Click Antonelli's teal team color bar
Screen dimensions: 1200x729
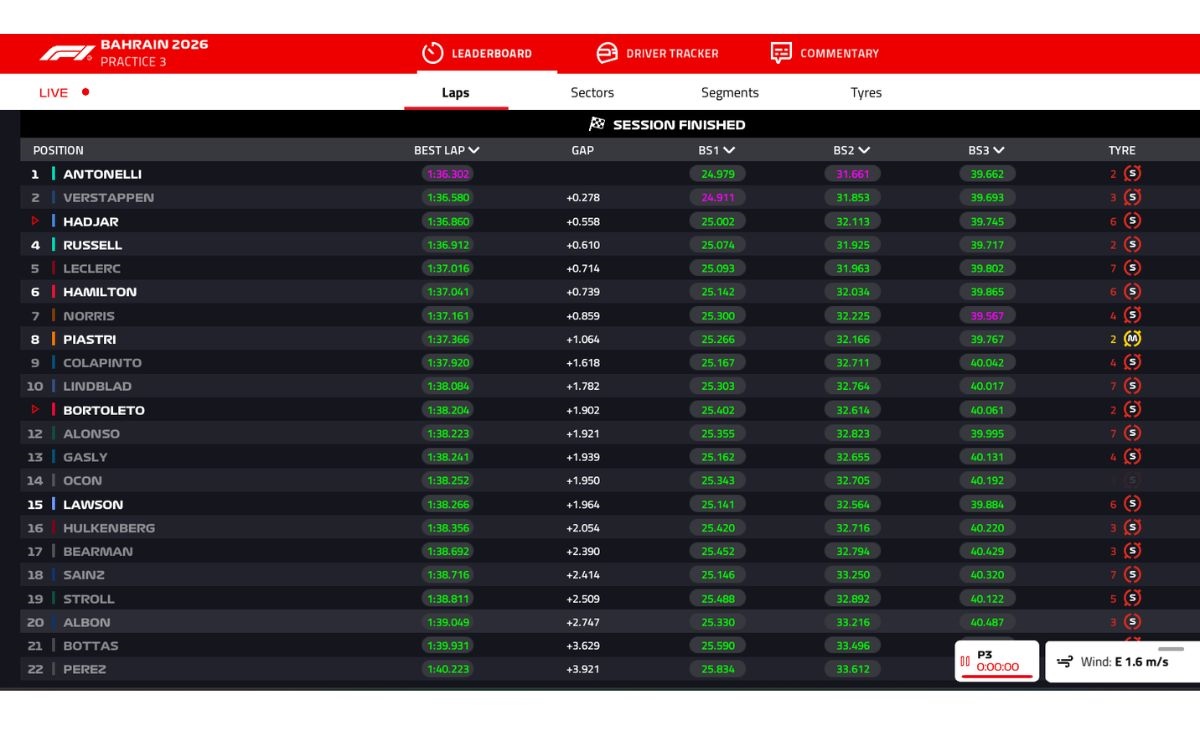(53, 174)
